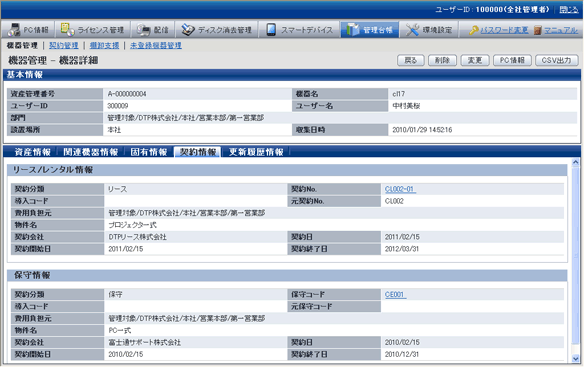Select 設置場所 value 本社
Screen dimensions: 584x367
coord(114,130)
